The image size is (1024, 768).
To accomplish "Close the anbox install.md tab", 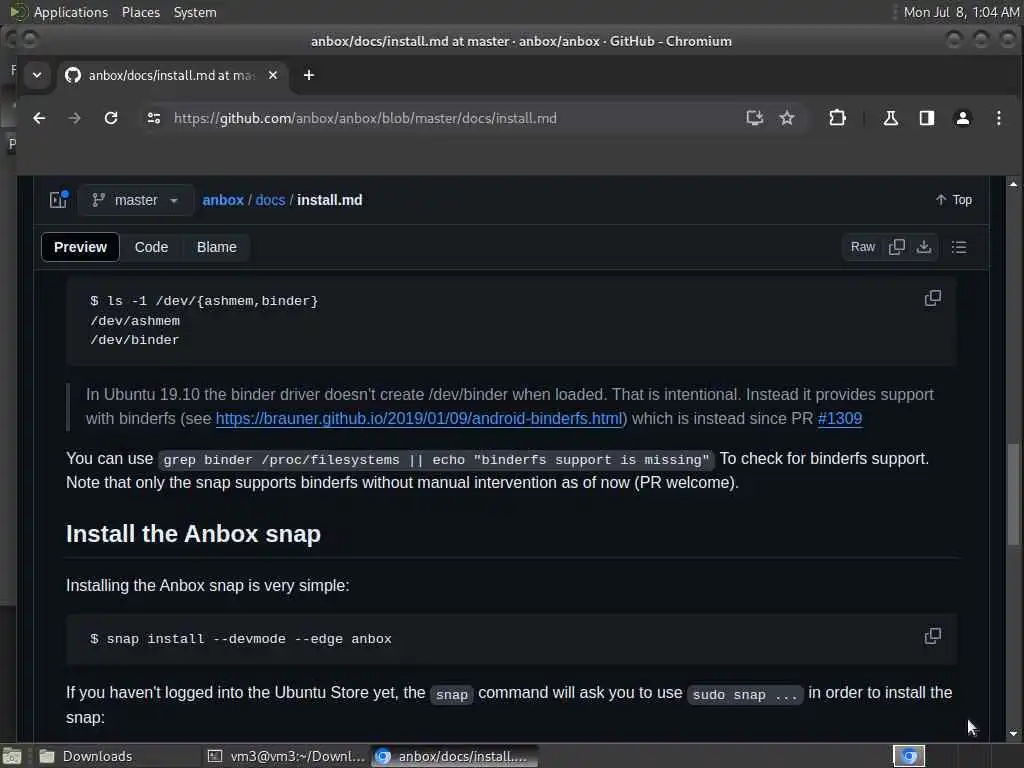I will [x=273, y=75].
